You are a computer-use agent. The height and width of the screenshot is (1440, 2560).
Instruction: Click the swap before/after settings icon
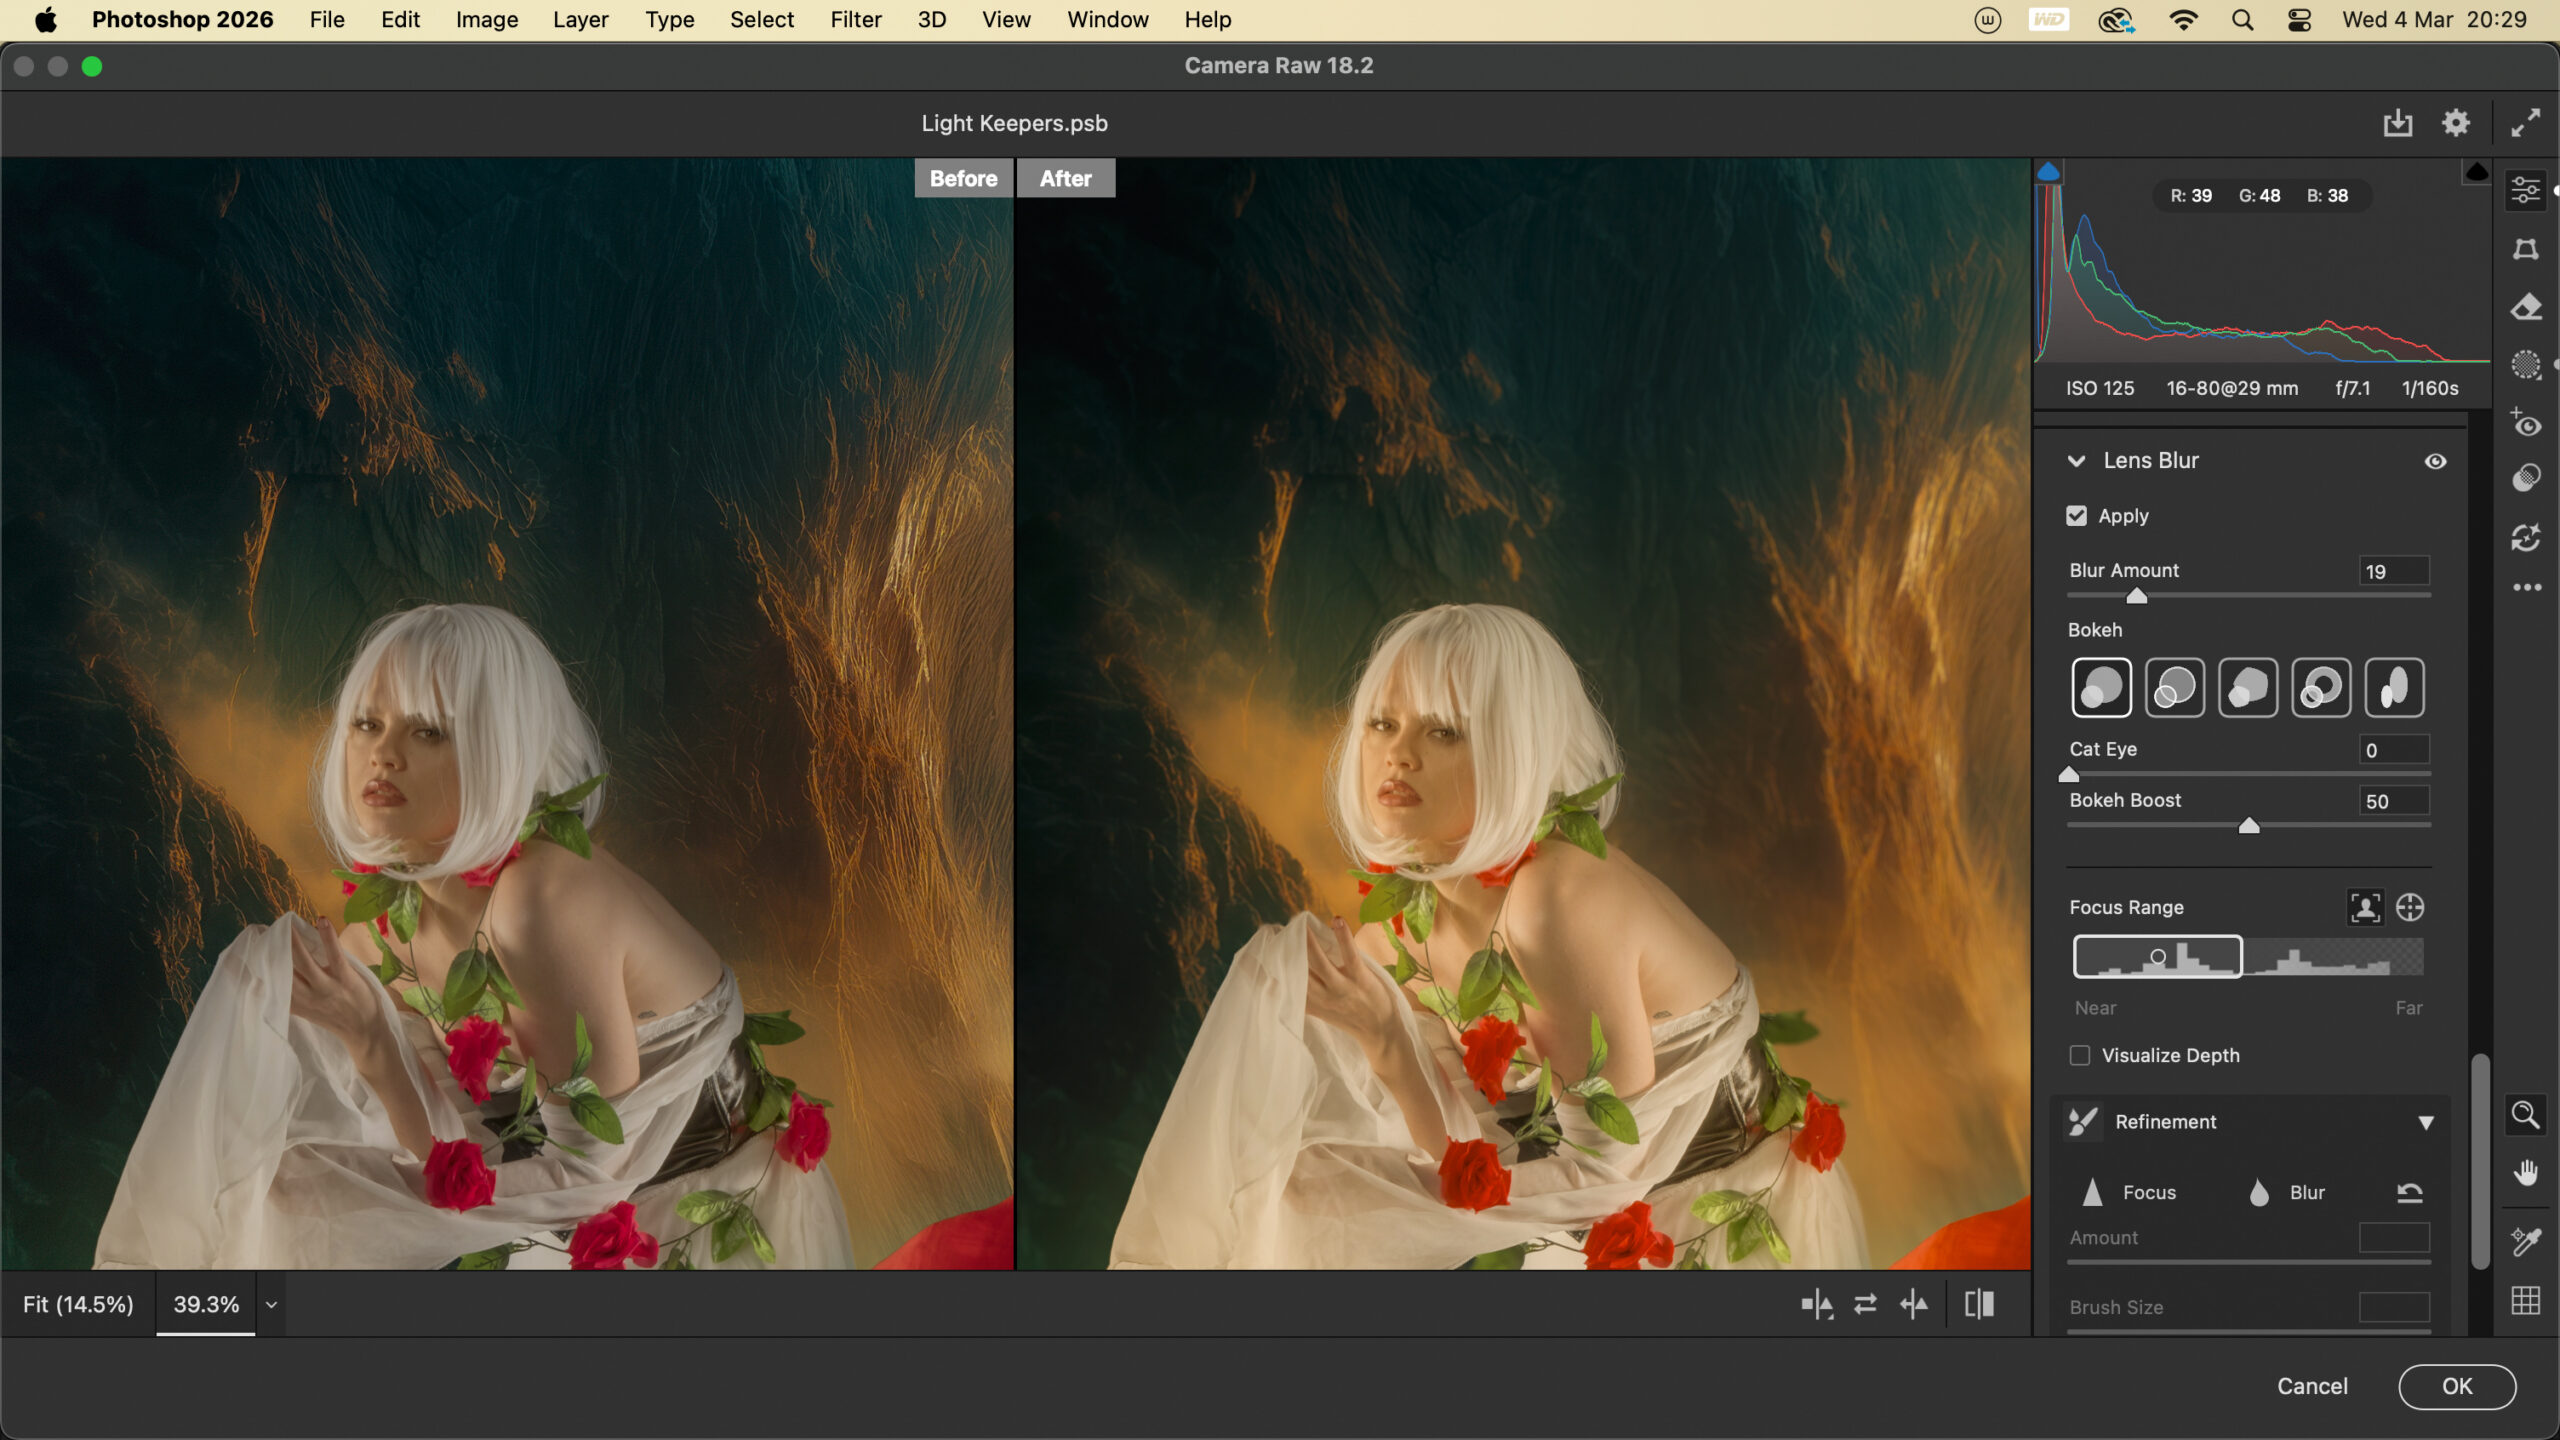1865,1304
